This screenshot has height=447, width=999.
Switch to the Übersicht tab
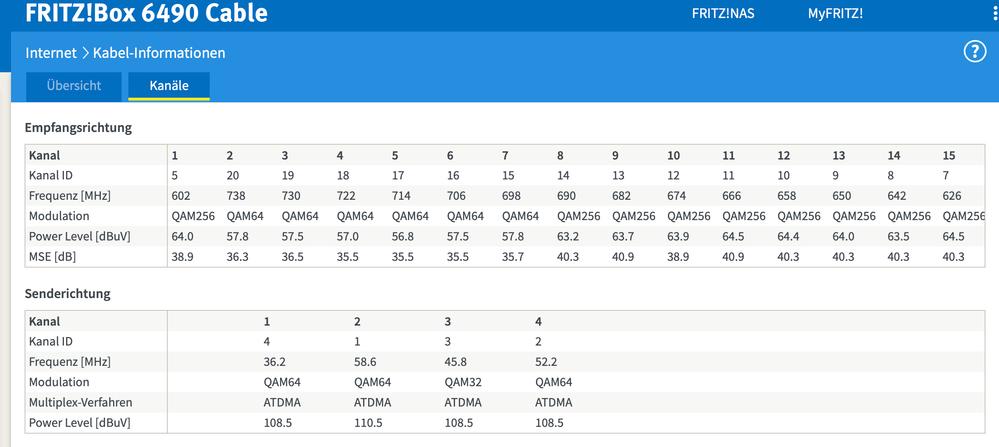click(73, 86)
